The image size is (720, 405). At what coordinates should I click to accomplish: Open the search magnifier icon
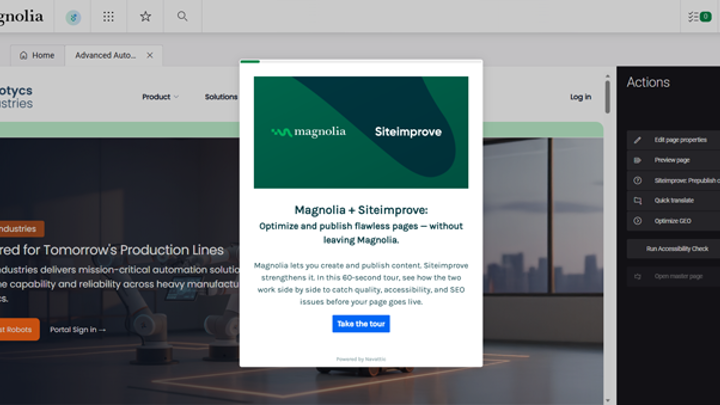point(182,17)
